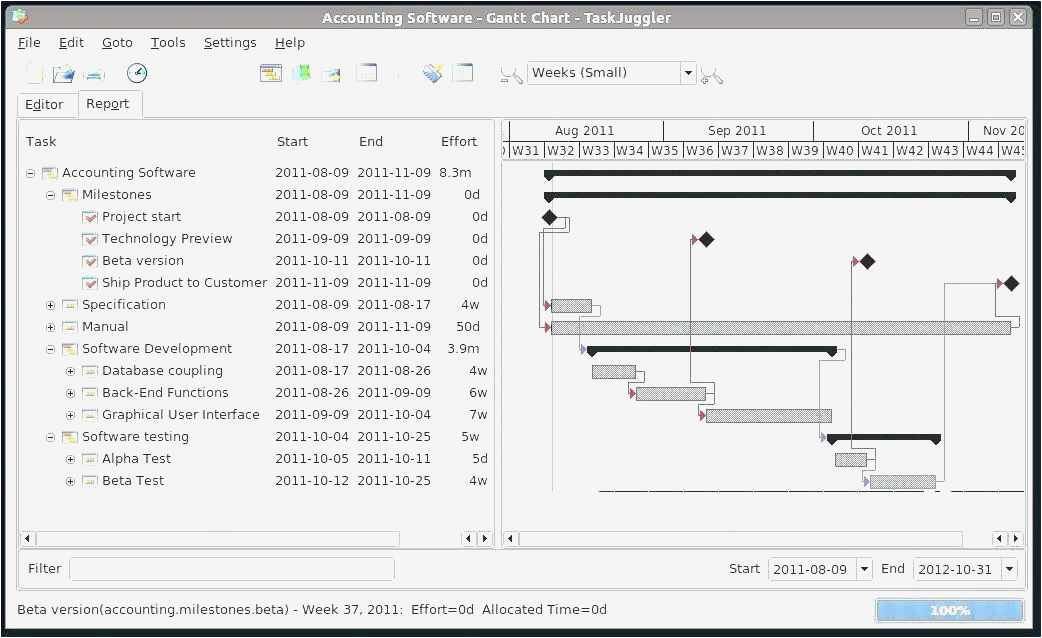This screenshot has width=1042, height=638.
Task: Click the toolbar icon between open folder and clock
Action: click(94, 74)
